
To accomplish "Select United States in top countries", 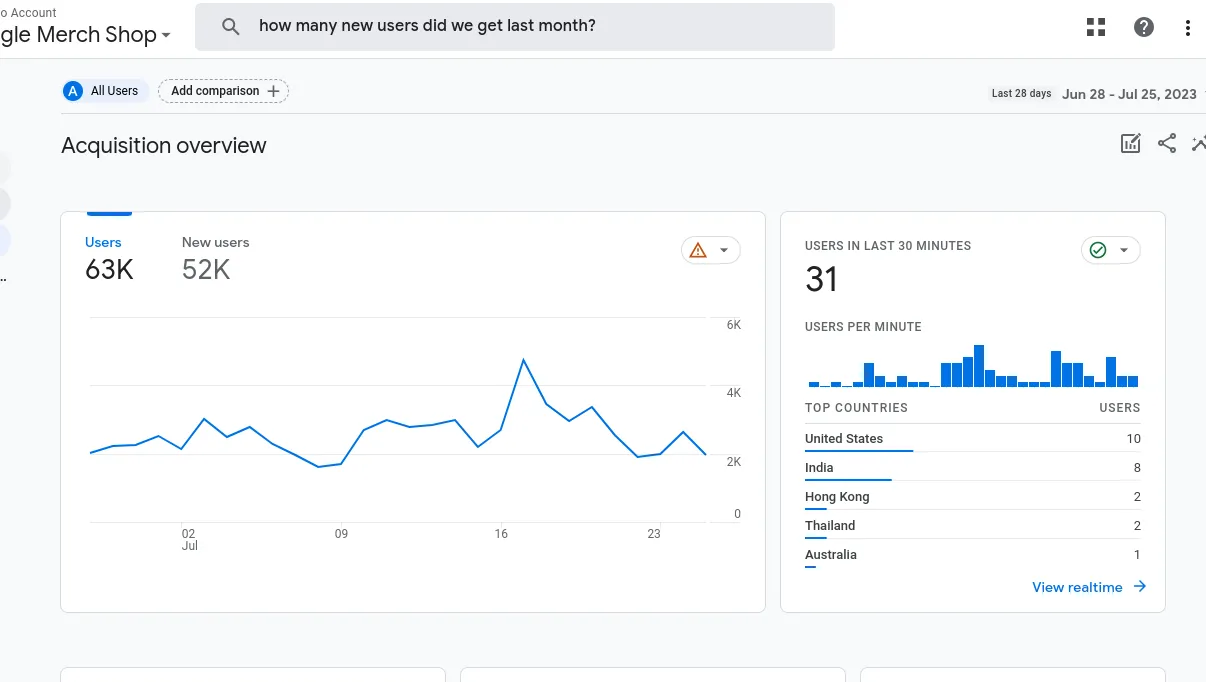I will click(x=843, y=438).
